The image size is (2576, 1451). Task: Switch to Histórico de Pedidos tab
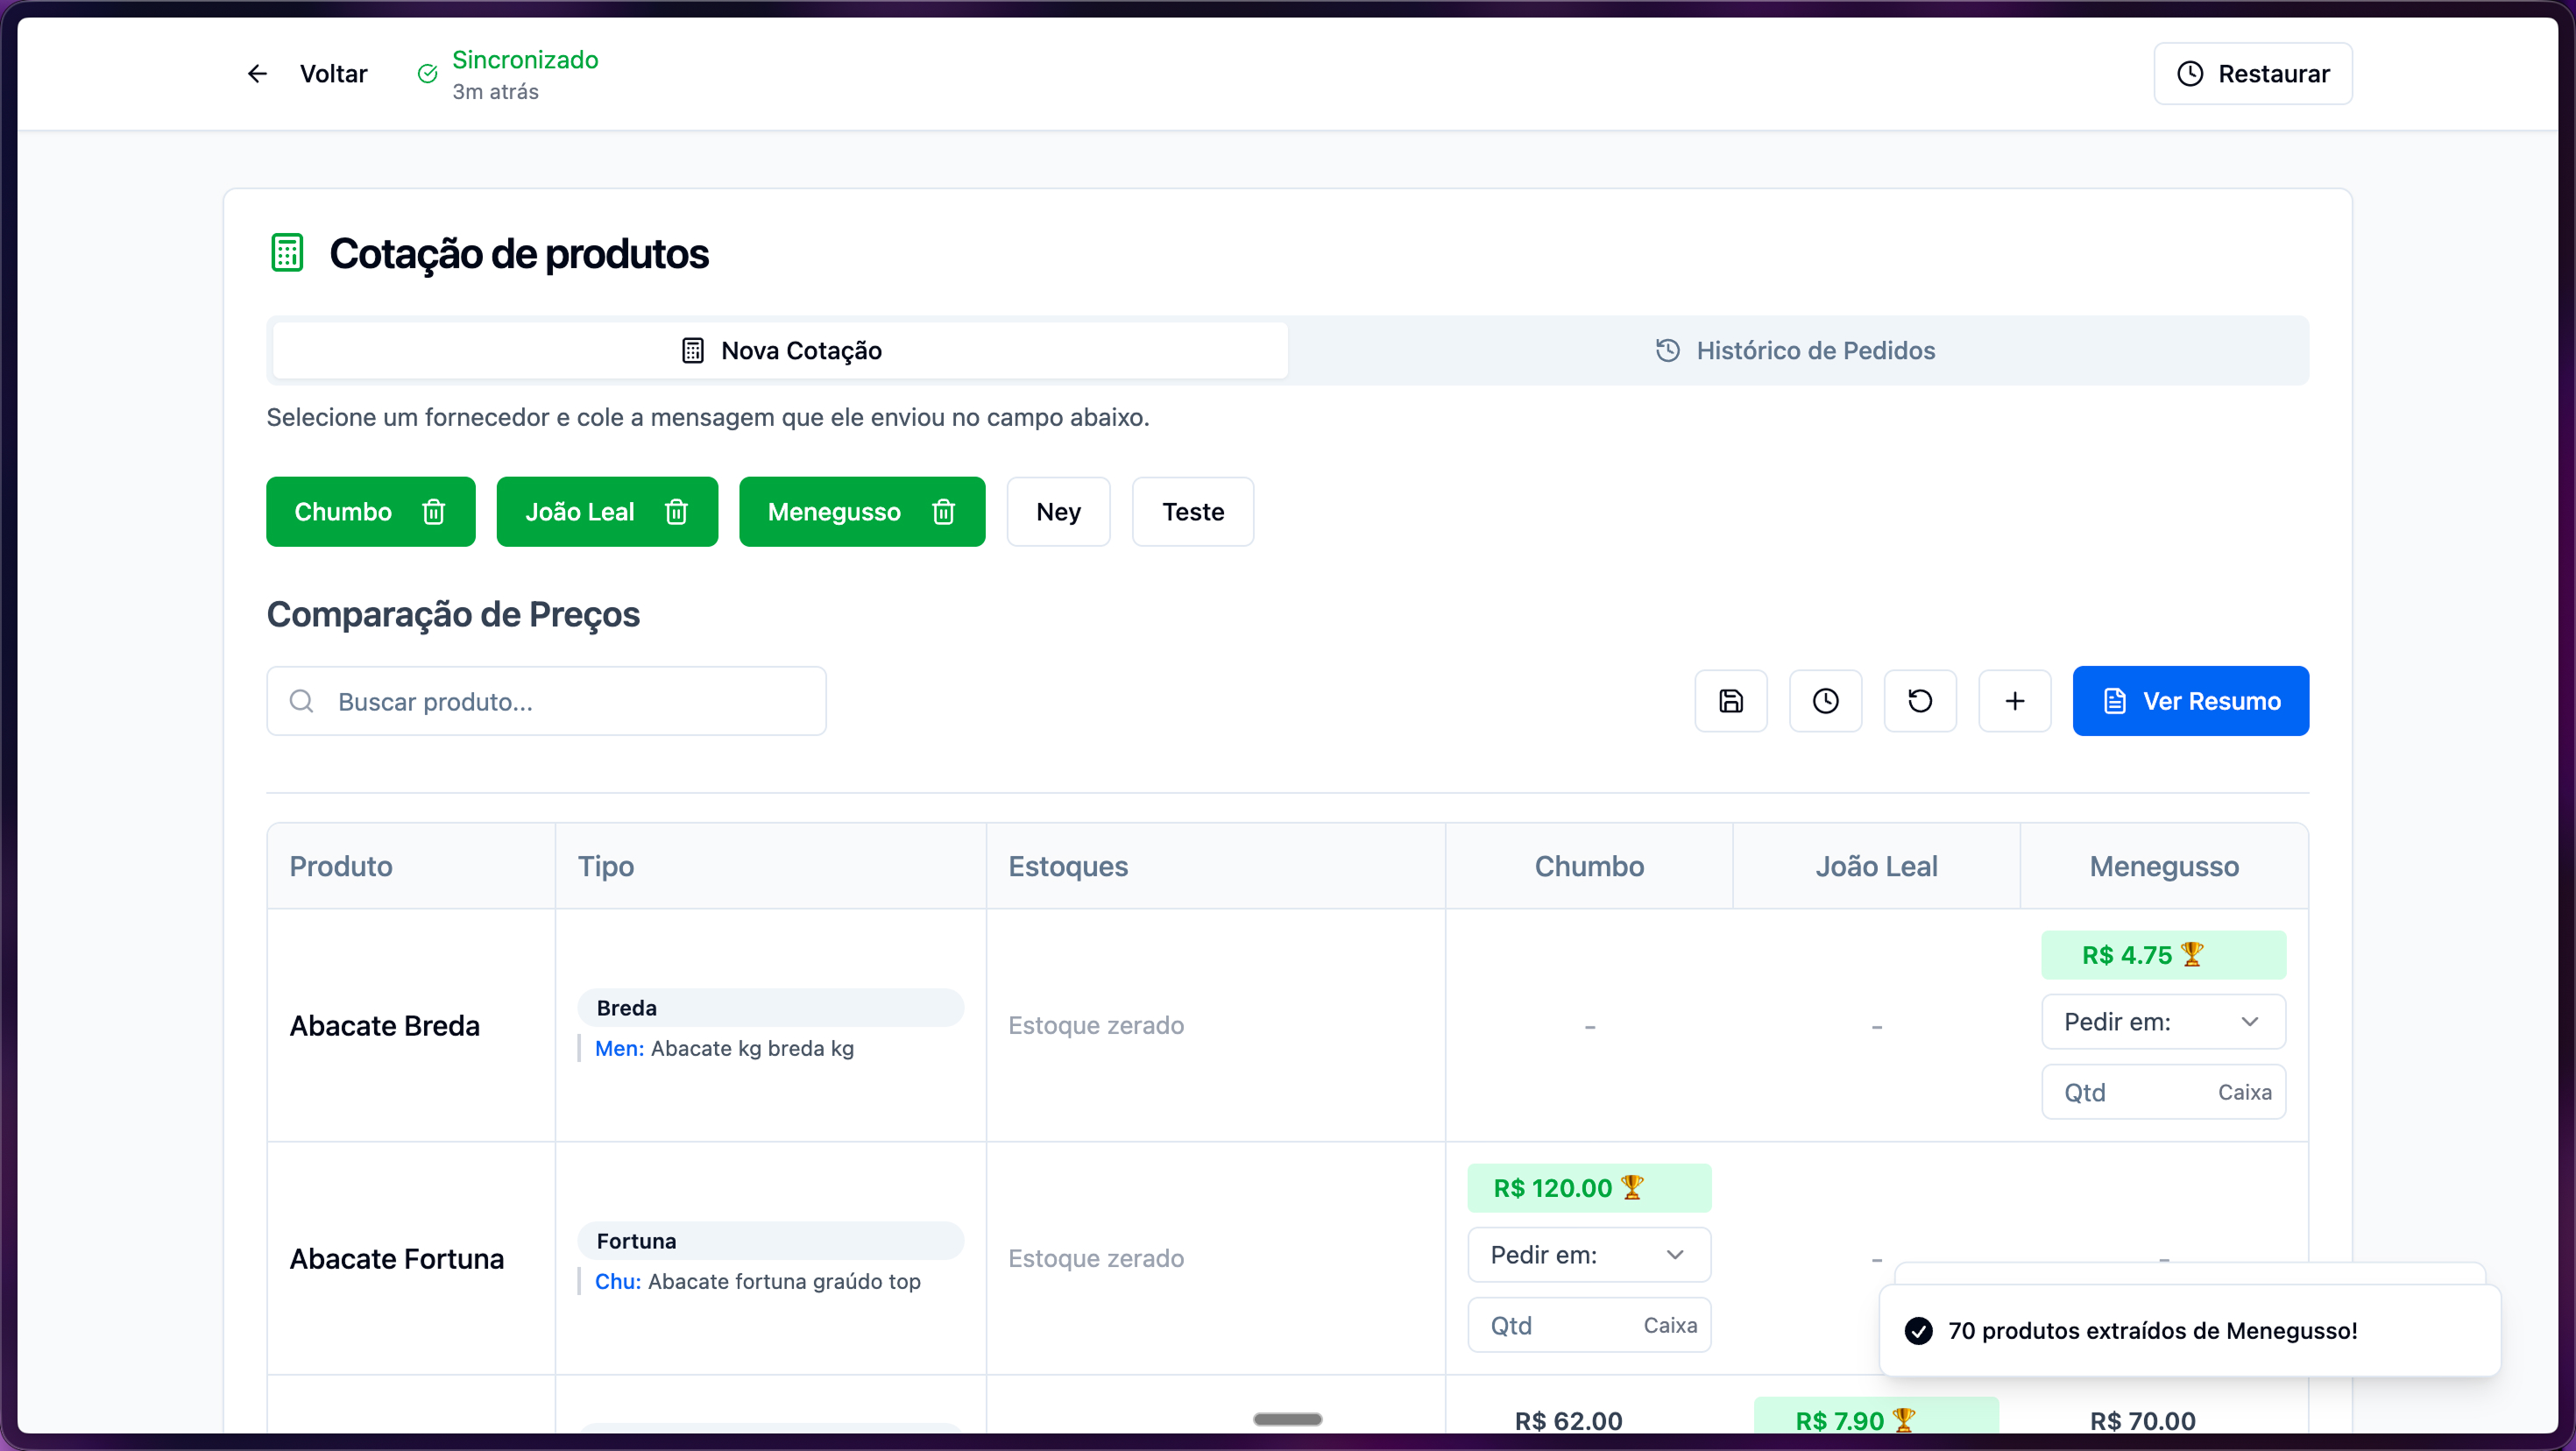tap(1796, 351)
